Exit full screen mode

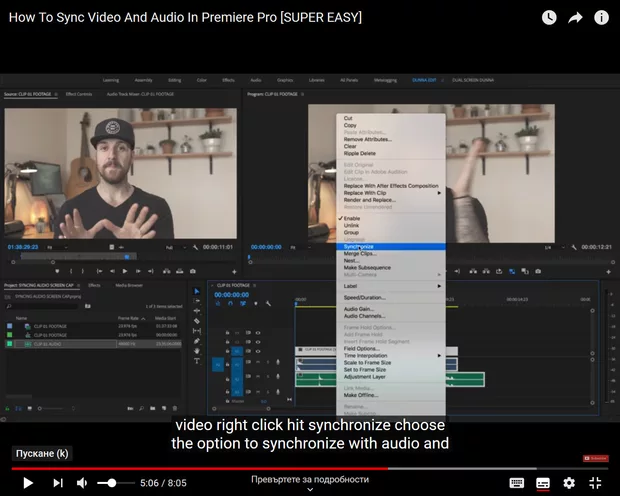pos(595,482)
